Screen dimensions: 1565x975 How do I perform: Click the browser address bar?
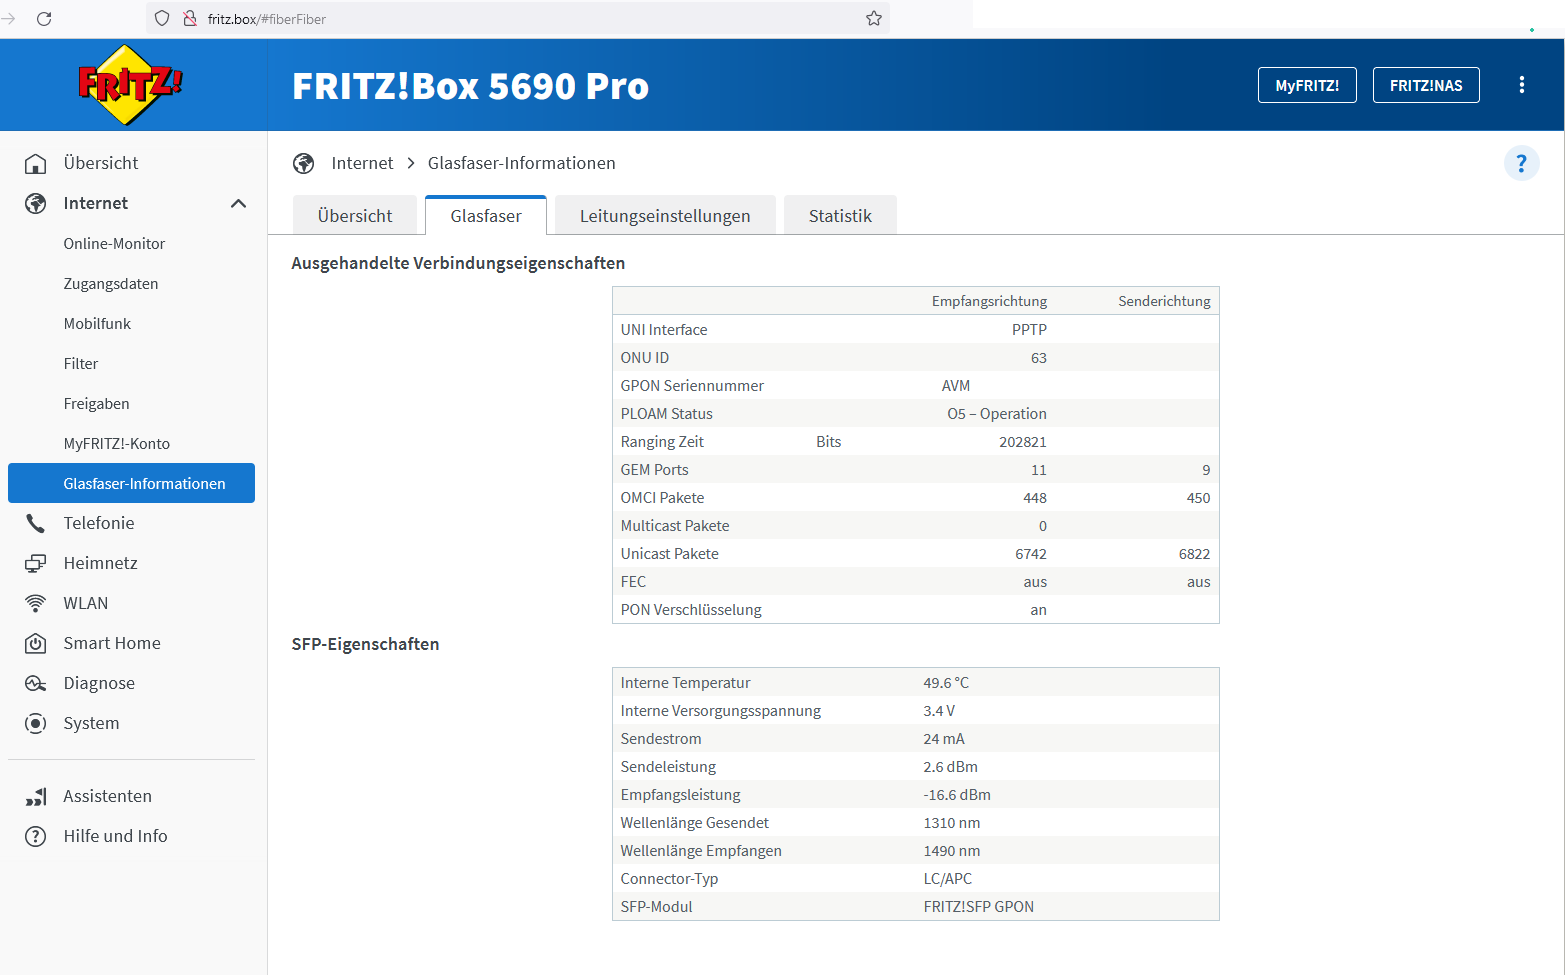coord(518,18)
